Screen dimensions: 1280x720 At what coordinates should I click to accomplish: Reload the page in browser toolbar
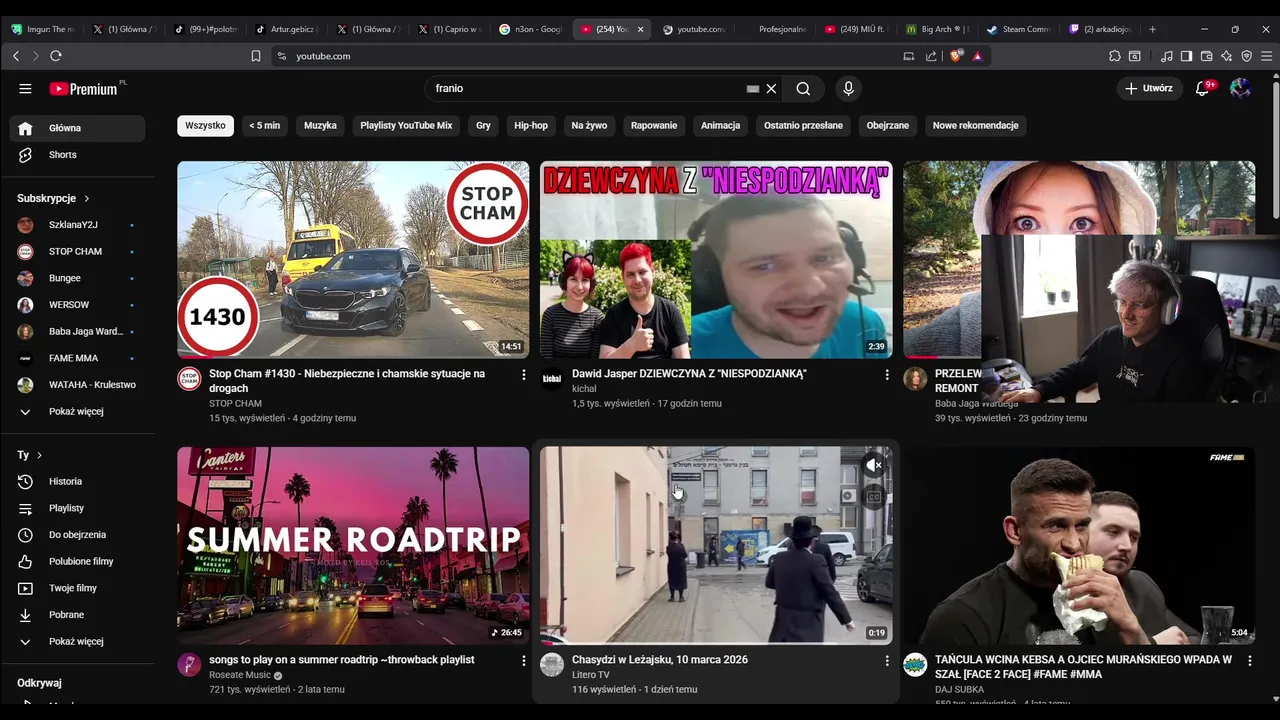click(x=56, y=56)
